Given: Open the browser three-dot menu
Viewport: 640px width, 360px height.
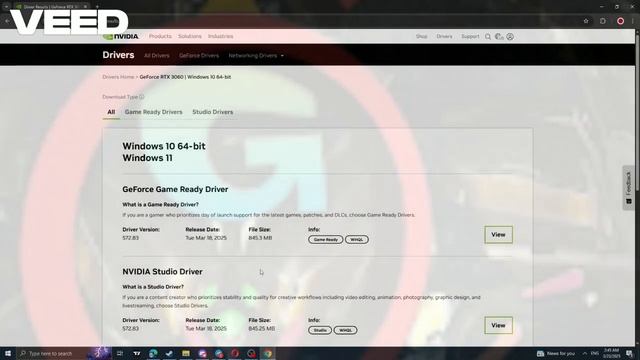Looking at the screenshot, I should click(634, 21).
